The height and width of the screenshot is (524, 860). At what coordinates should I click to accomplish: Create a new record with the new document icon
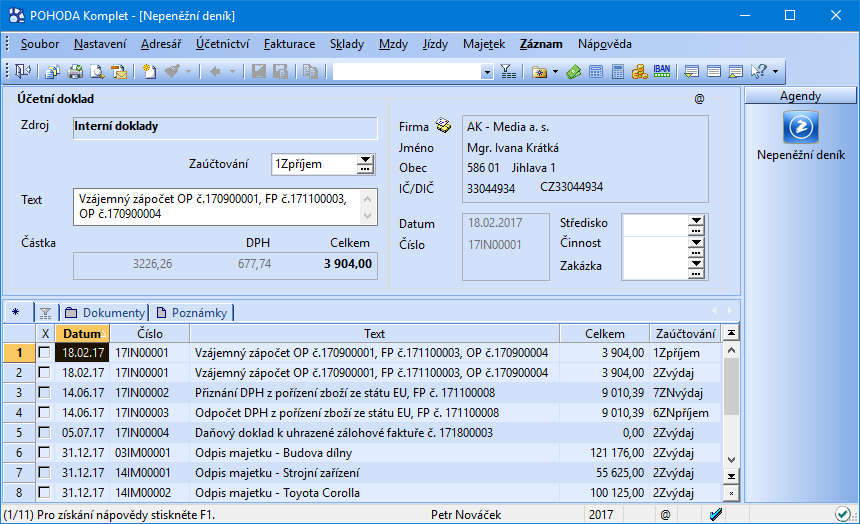[149, 71]
